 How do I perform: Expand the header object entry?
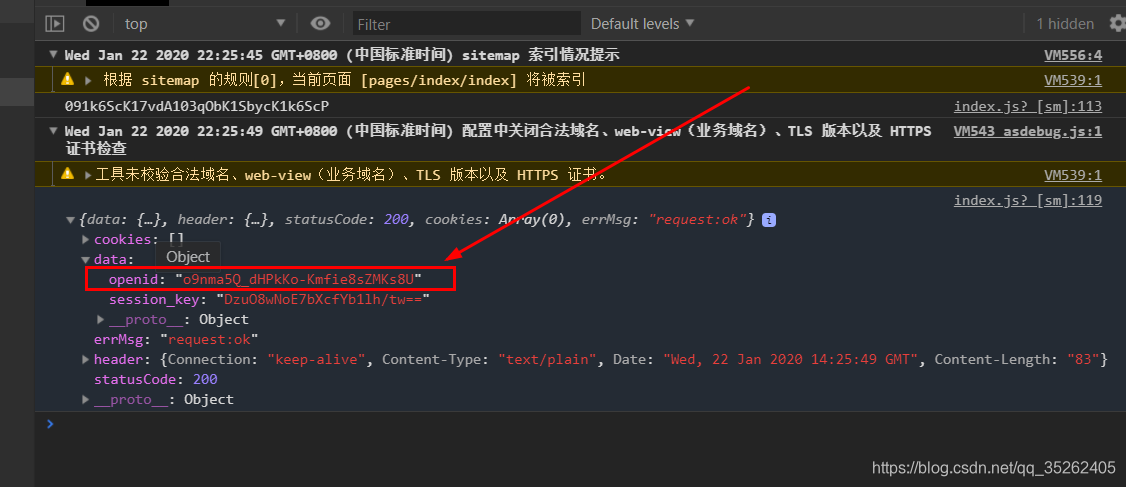point(85,359)
